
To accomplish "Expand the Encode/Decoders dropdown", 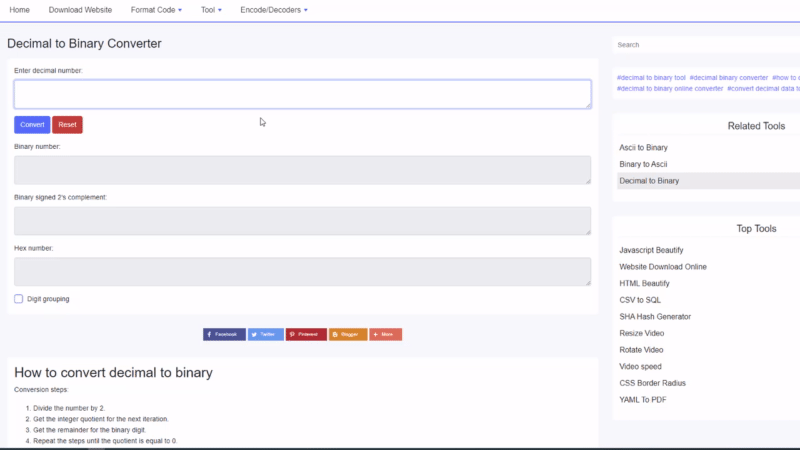I will click(x=274, y=10).
